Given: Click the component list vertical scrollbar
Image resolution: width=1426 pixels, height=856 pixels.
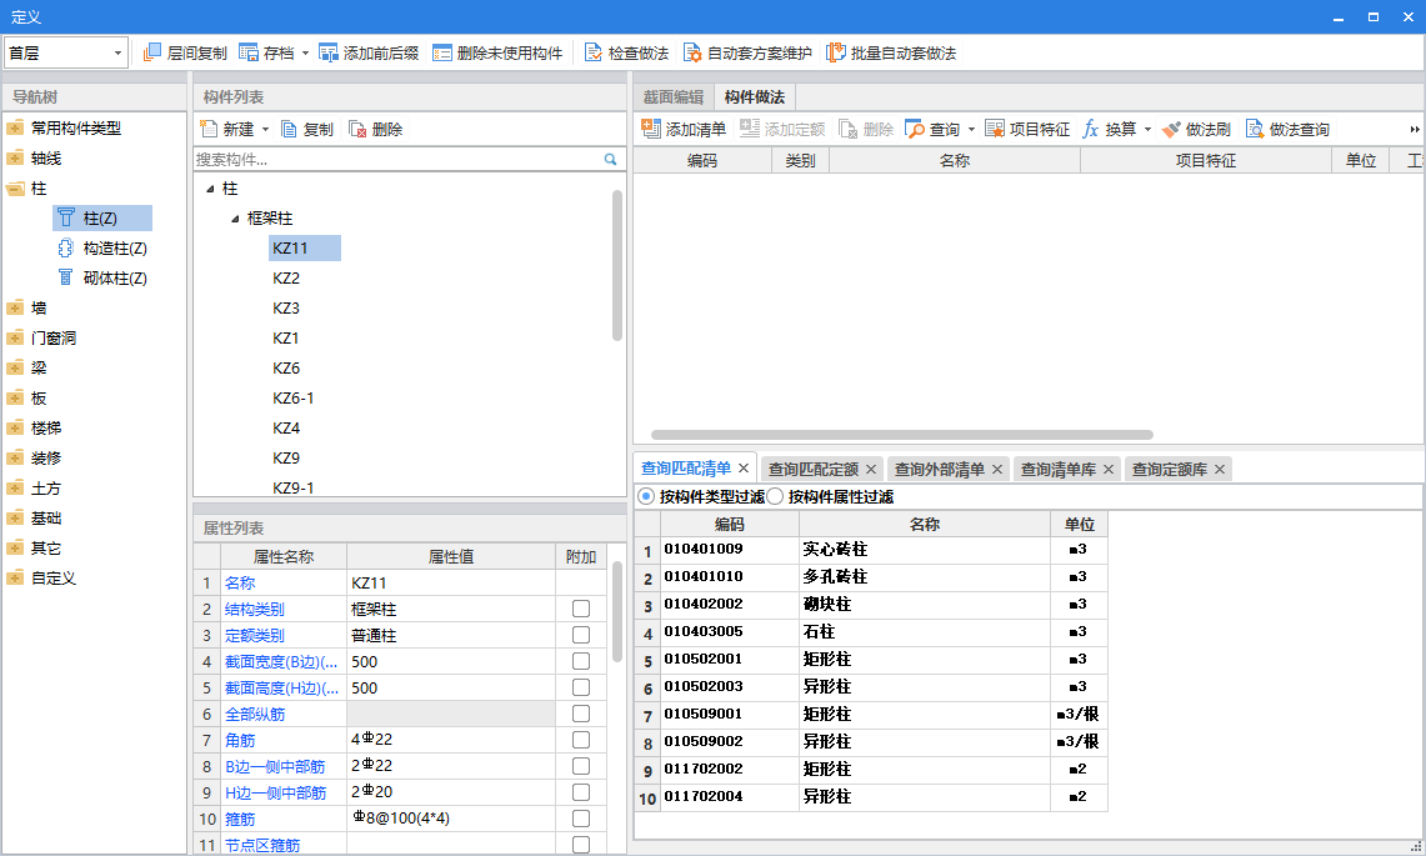Looking at the screenshot, I should 617,265.
